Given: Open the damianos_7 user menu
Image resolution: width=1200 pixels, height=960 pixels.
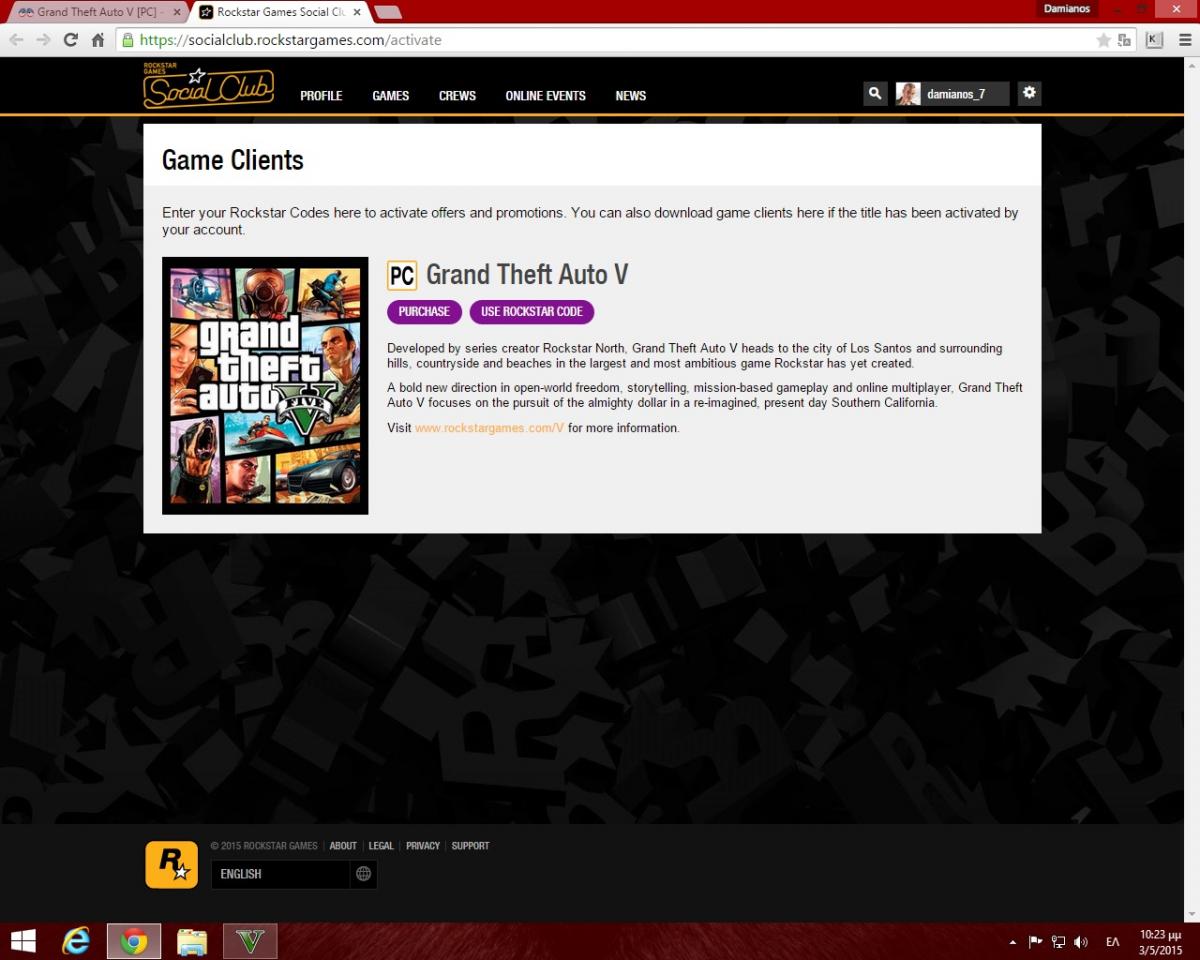Looking at the screenshot, I should coord(953,94).
